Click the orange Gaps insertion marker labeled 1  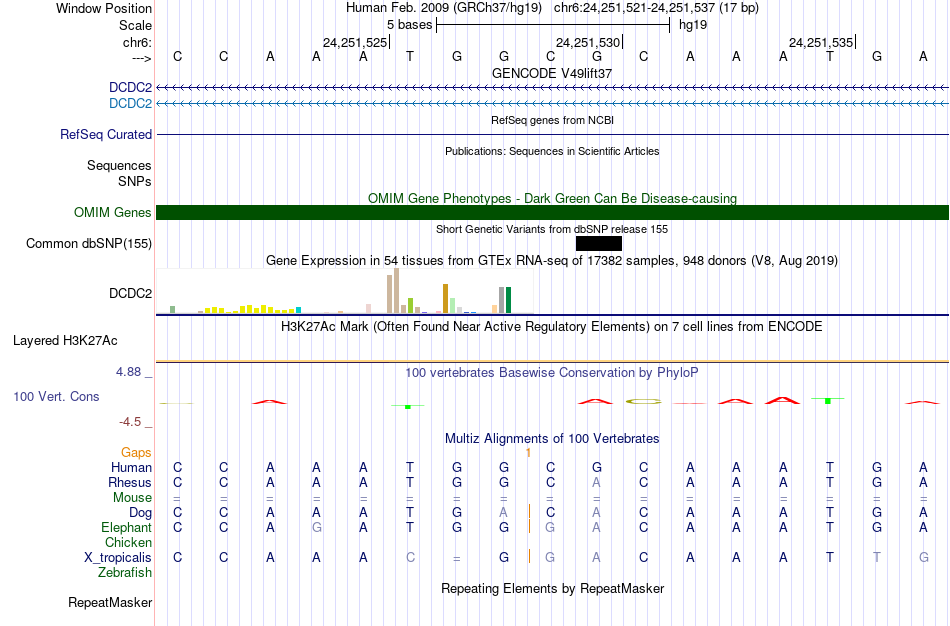528,453
